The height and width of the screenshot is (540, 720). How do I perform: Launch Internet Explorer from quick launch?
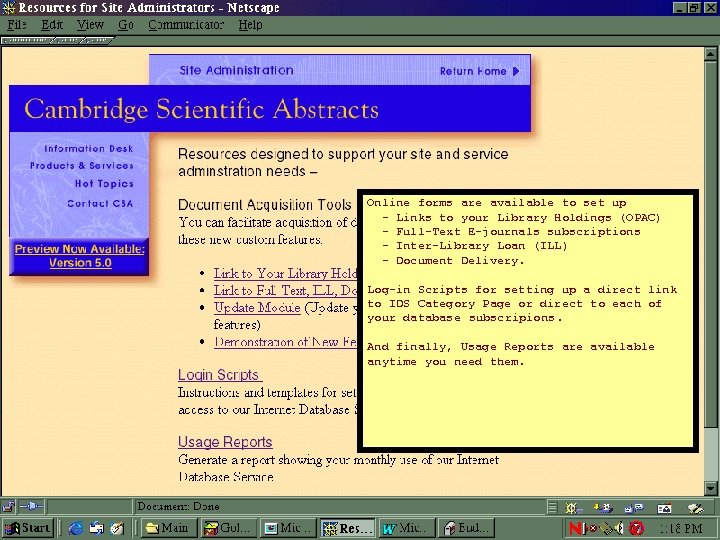75,529
